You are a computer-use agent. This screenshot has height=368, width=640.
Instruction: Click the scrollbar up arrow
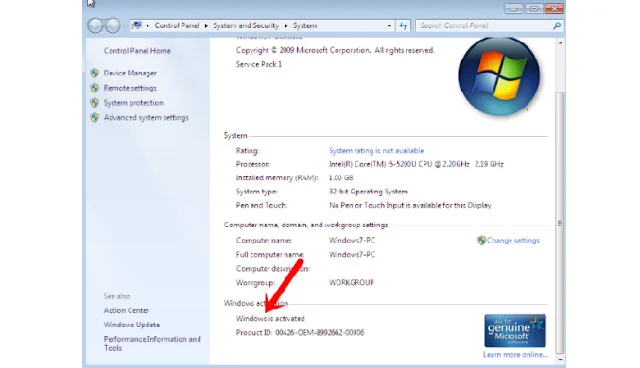pyautogui.click(x=560, y=42)
